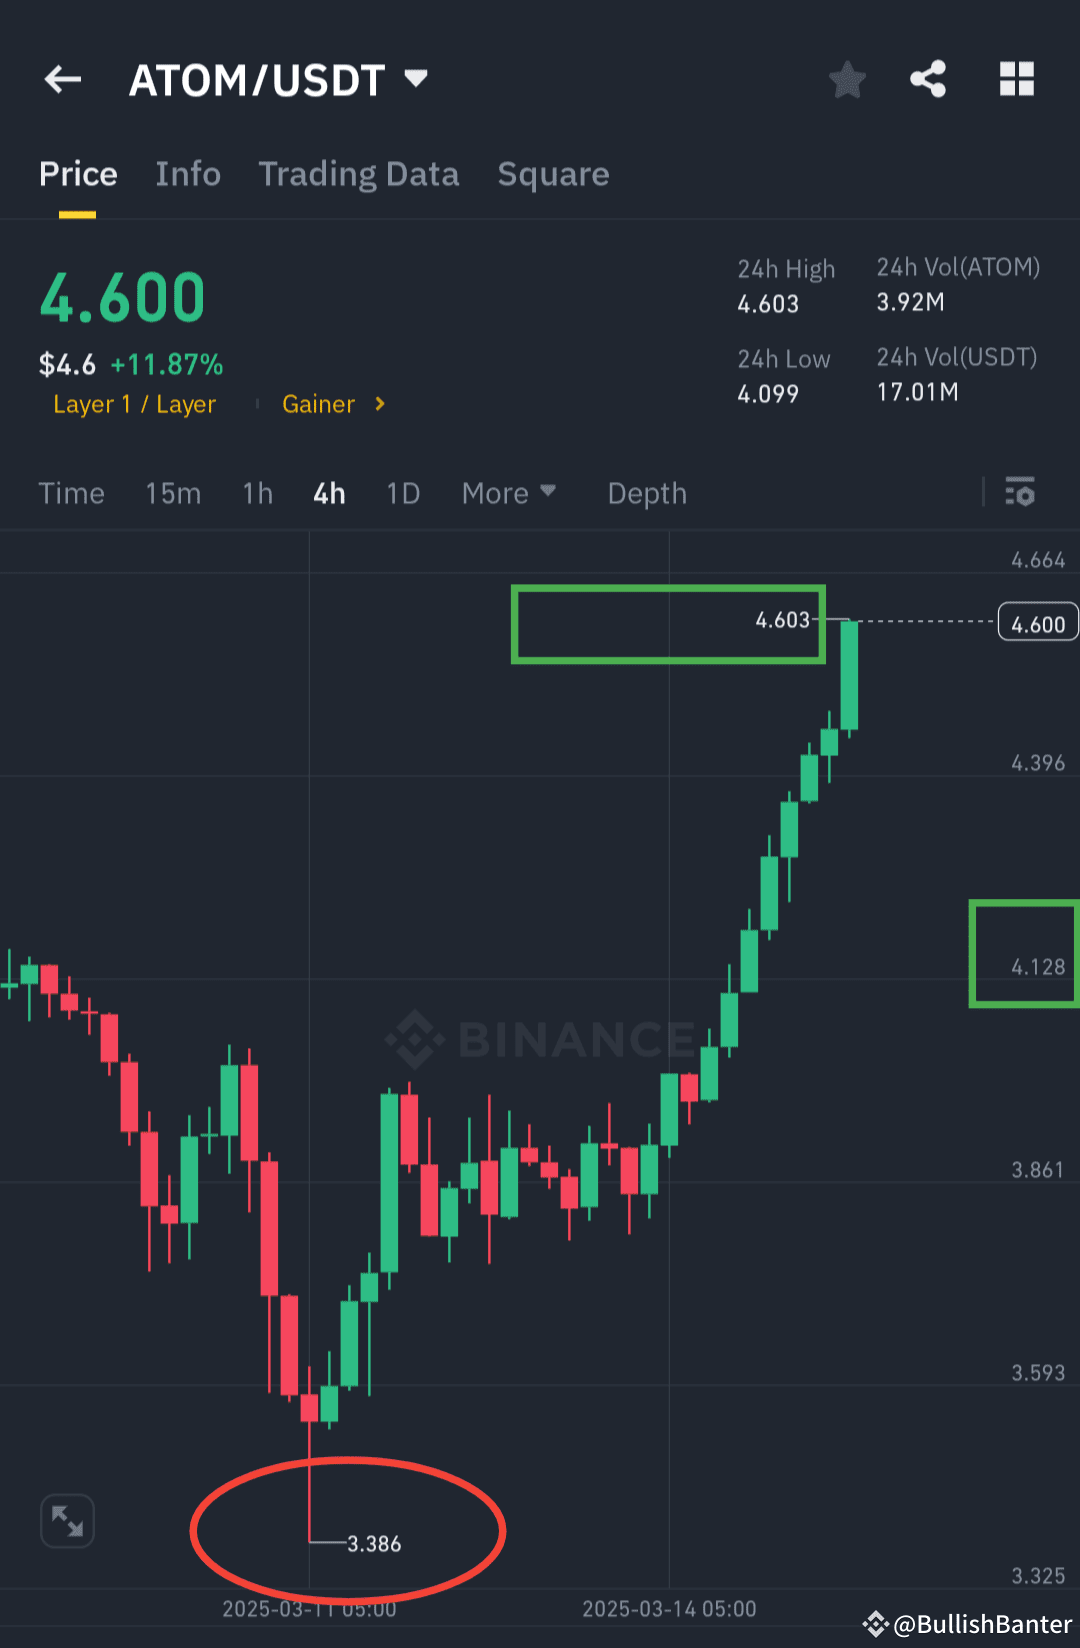Expand the Gainer category chevron
The width and height of the screenshot is (1080, 1648).
click(380, 404)
